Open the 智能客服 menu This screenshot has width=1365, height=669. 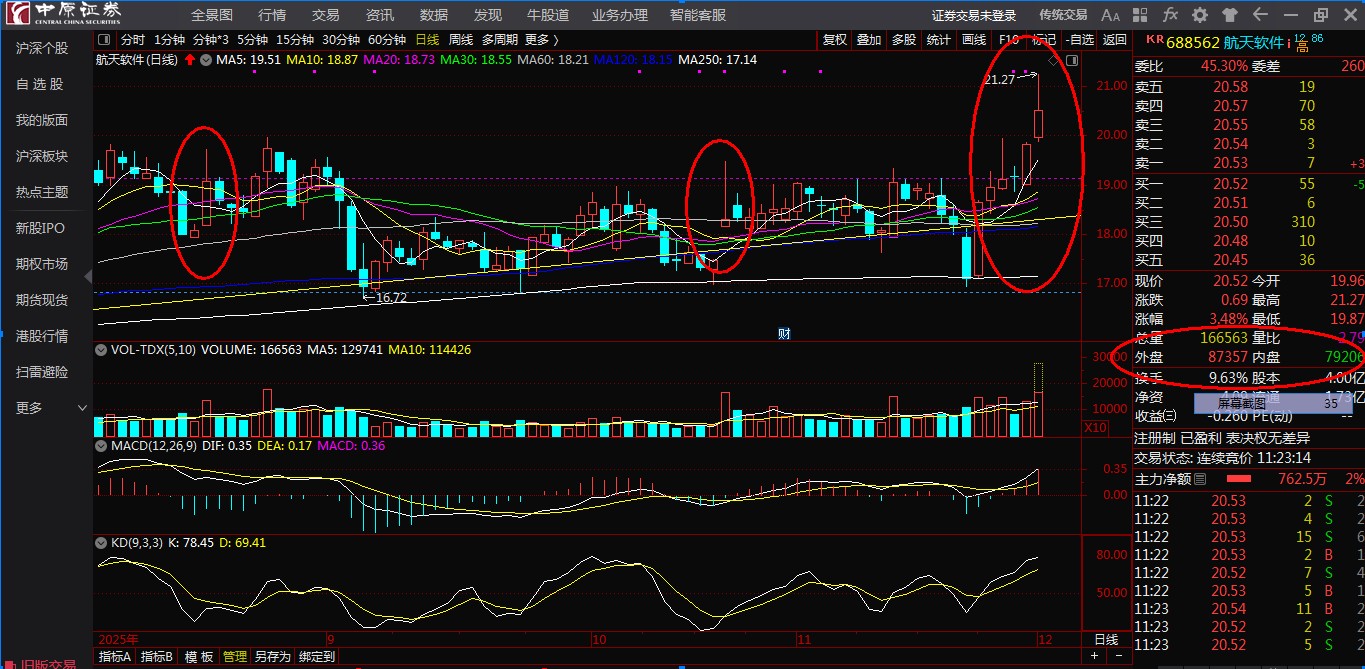(x=698, y=15)
